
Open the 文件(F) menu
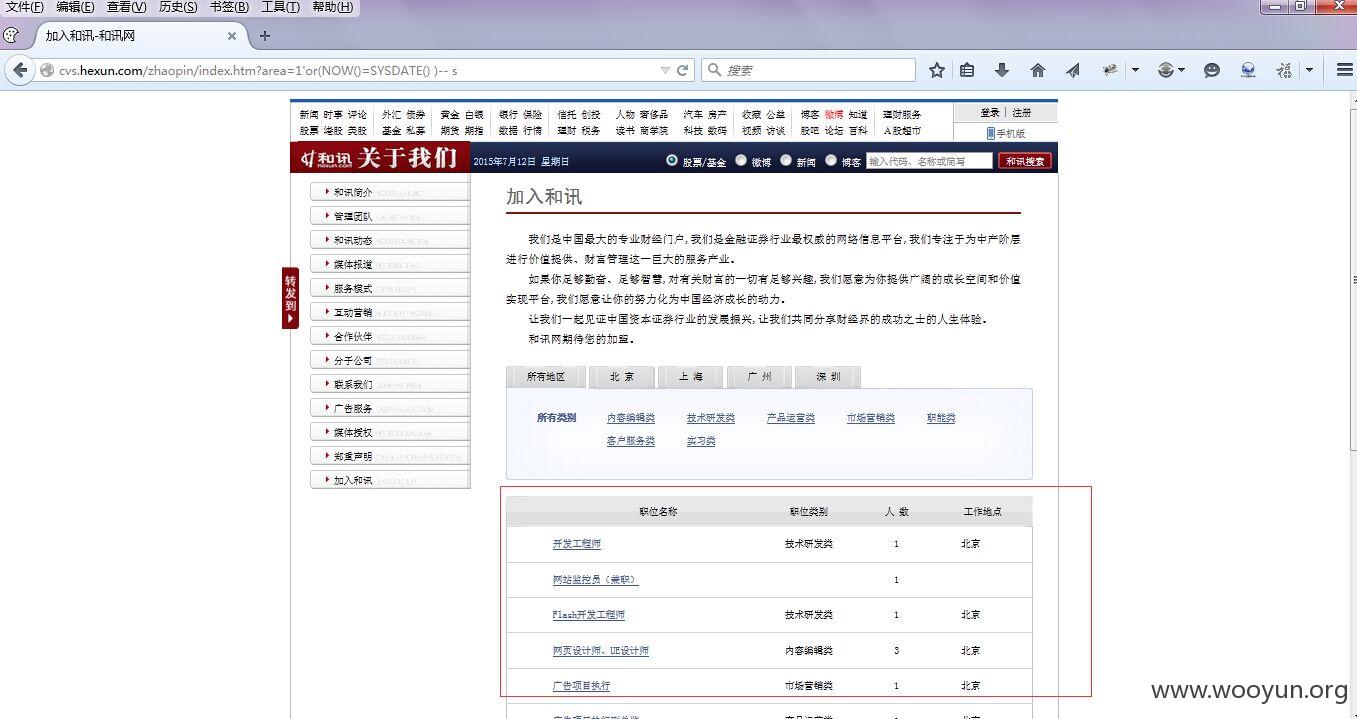[24, 7]
